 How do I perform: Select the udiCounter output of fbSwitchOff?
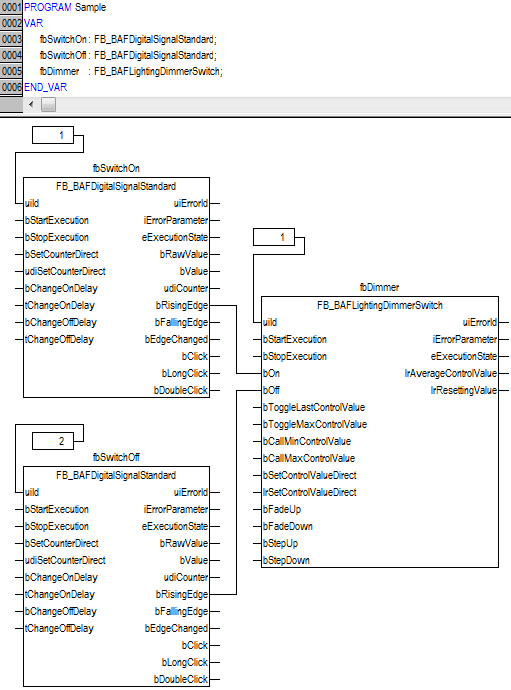(186, 577)
